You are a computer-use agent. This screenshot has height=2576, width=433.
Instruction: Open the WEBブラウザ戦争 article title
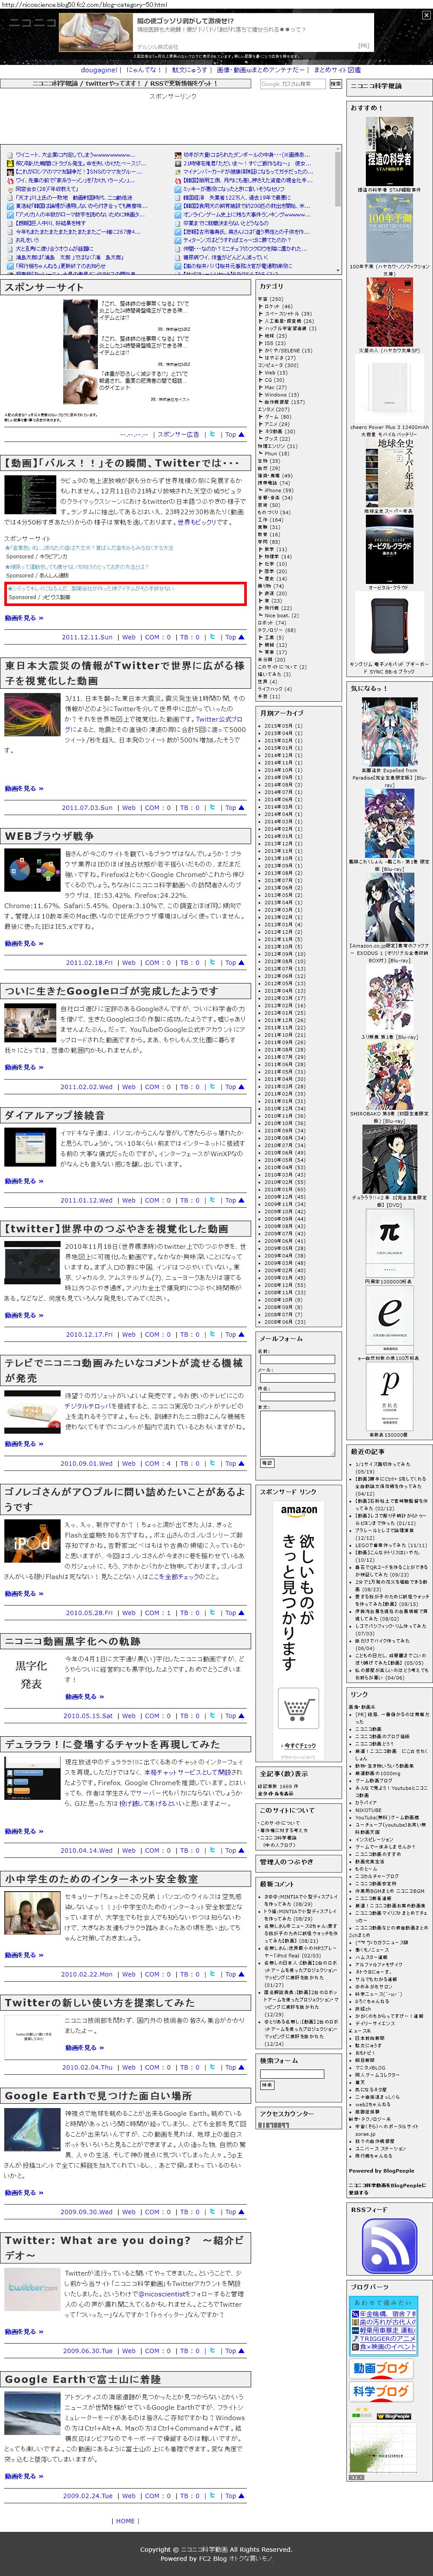(50, 836)
